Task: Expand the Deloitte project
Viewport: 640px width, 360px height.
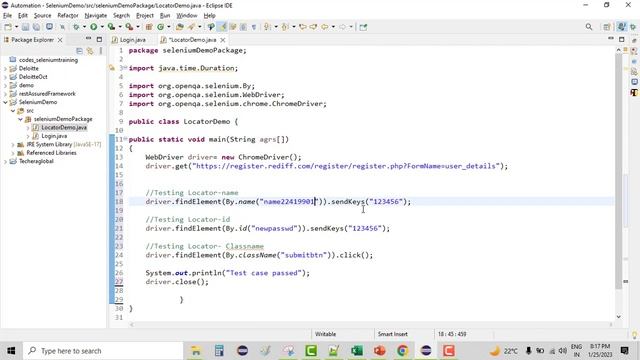Action: (5, 69)
